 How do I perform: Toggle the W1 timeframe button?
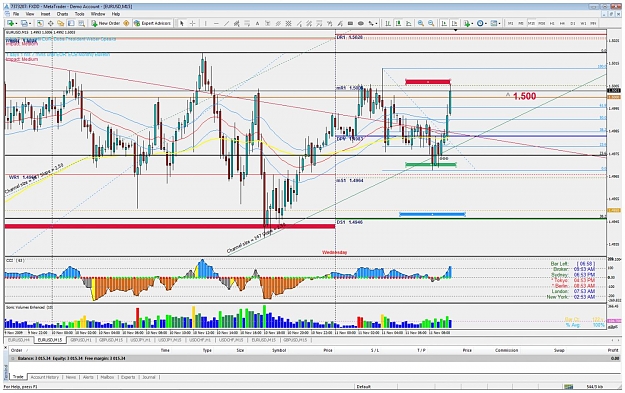[x=583, y=23]
